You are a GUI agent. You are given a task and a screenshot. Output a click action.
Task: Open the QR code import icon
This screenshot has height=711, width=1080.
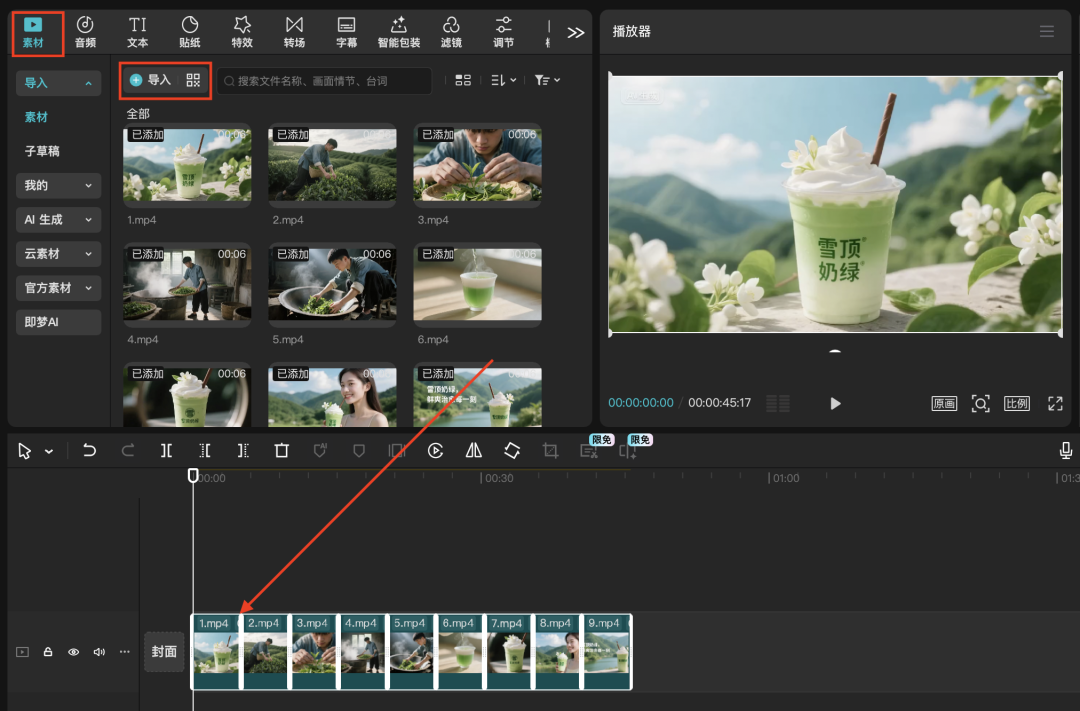coord(193,80)
